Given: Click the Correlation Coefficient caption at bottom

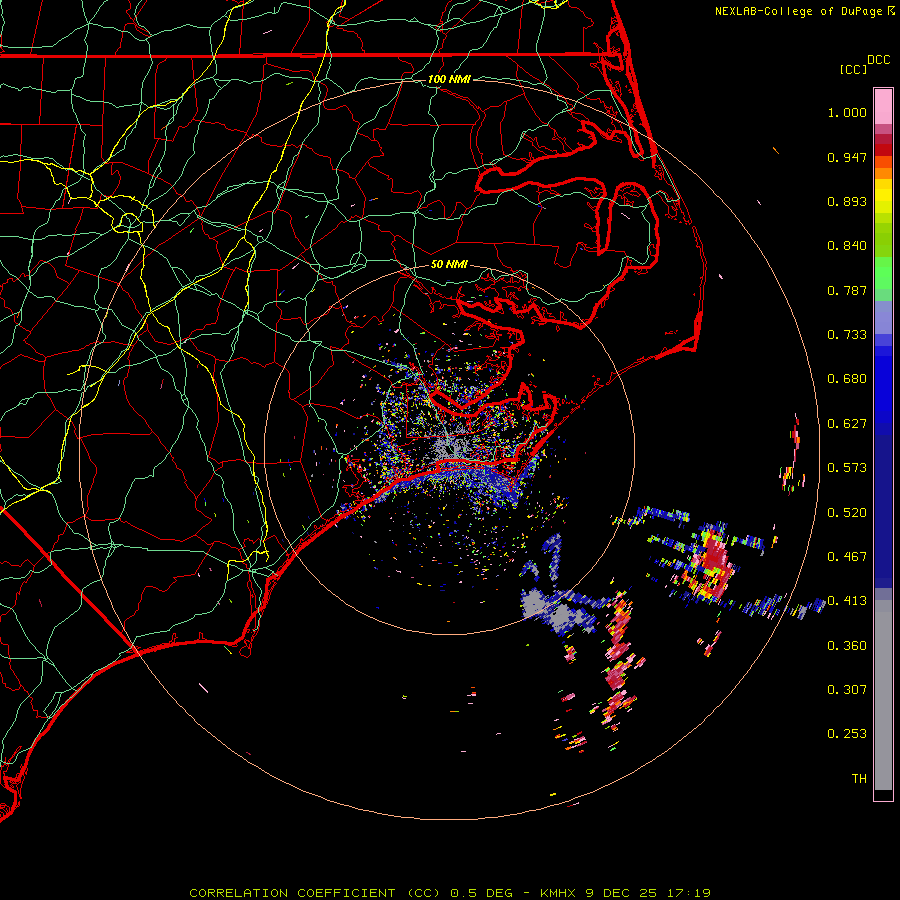Looking at the screenshot, I should pos(450,893).
